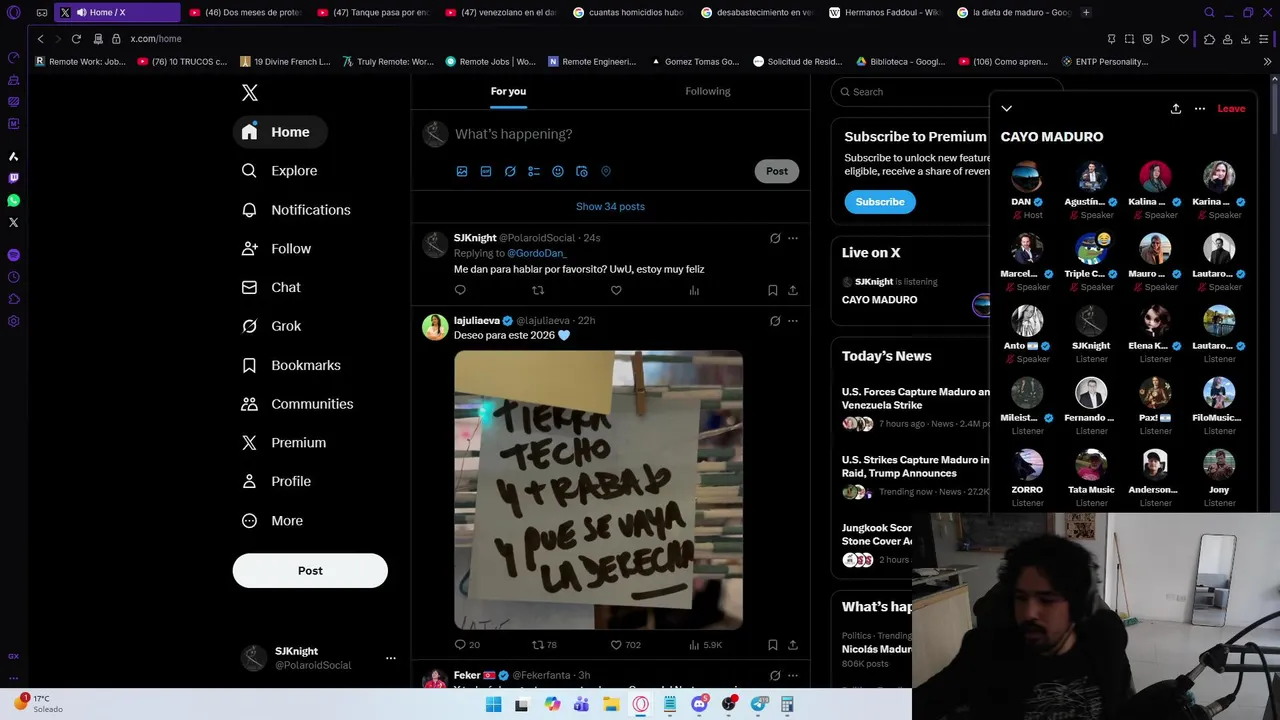The width and height of the screenshot is (1280, 720).
Task: Open the Tierra Techo y Trabajo image
Action: 598,490
